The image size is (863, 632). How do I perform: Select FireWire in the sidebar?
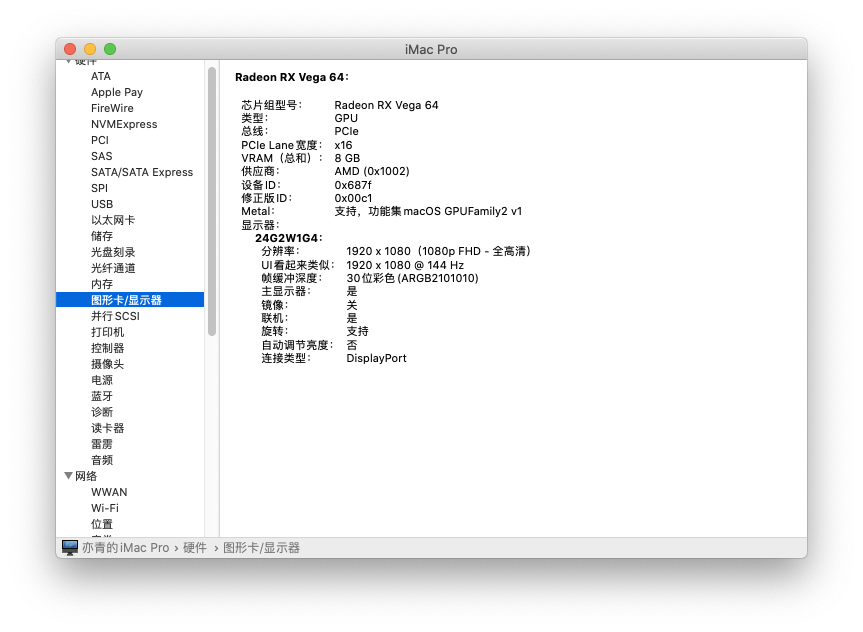112,108
